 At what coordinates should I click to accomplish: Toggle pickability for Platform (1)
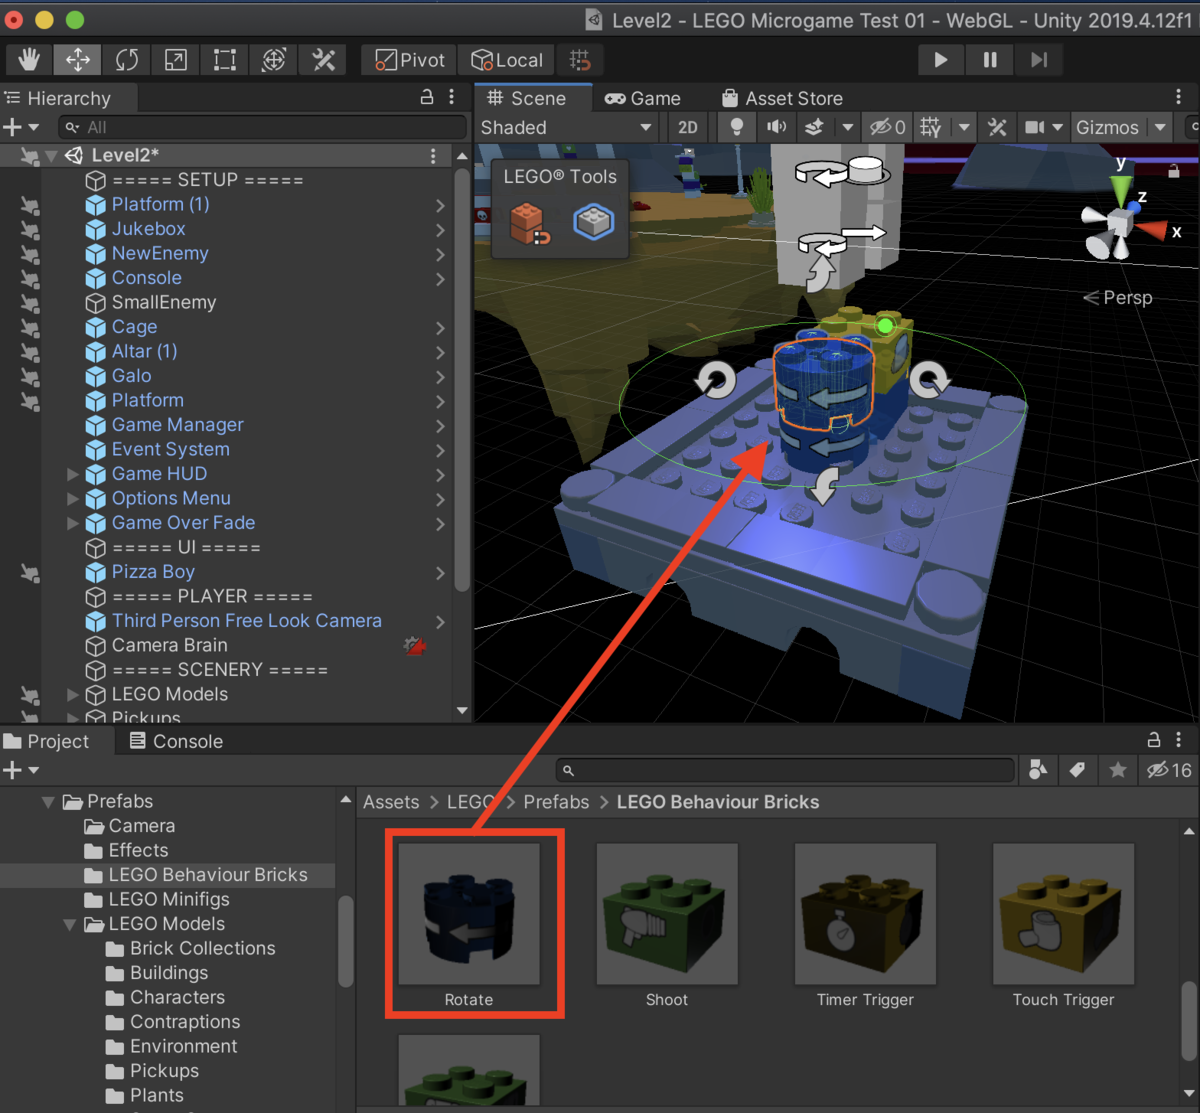31,205
